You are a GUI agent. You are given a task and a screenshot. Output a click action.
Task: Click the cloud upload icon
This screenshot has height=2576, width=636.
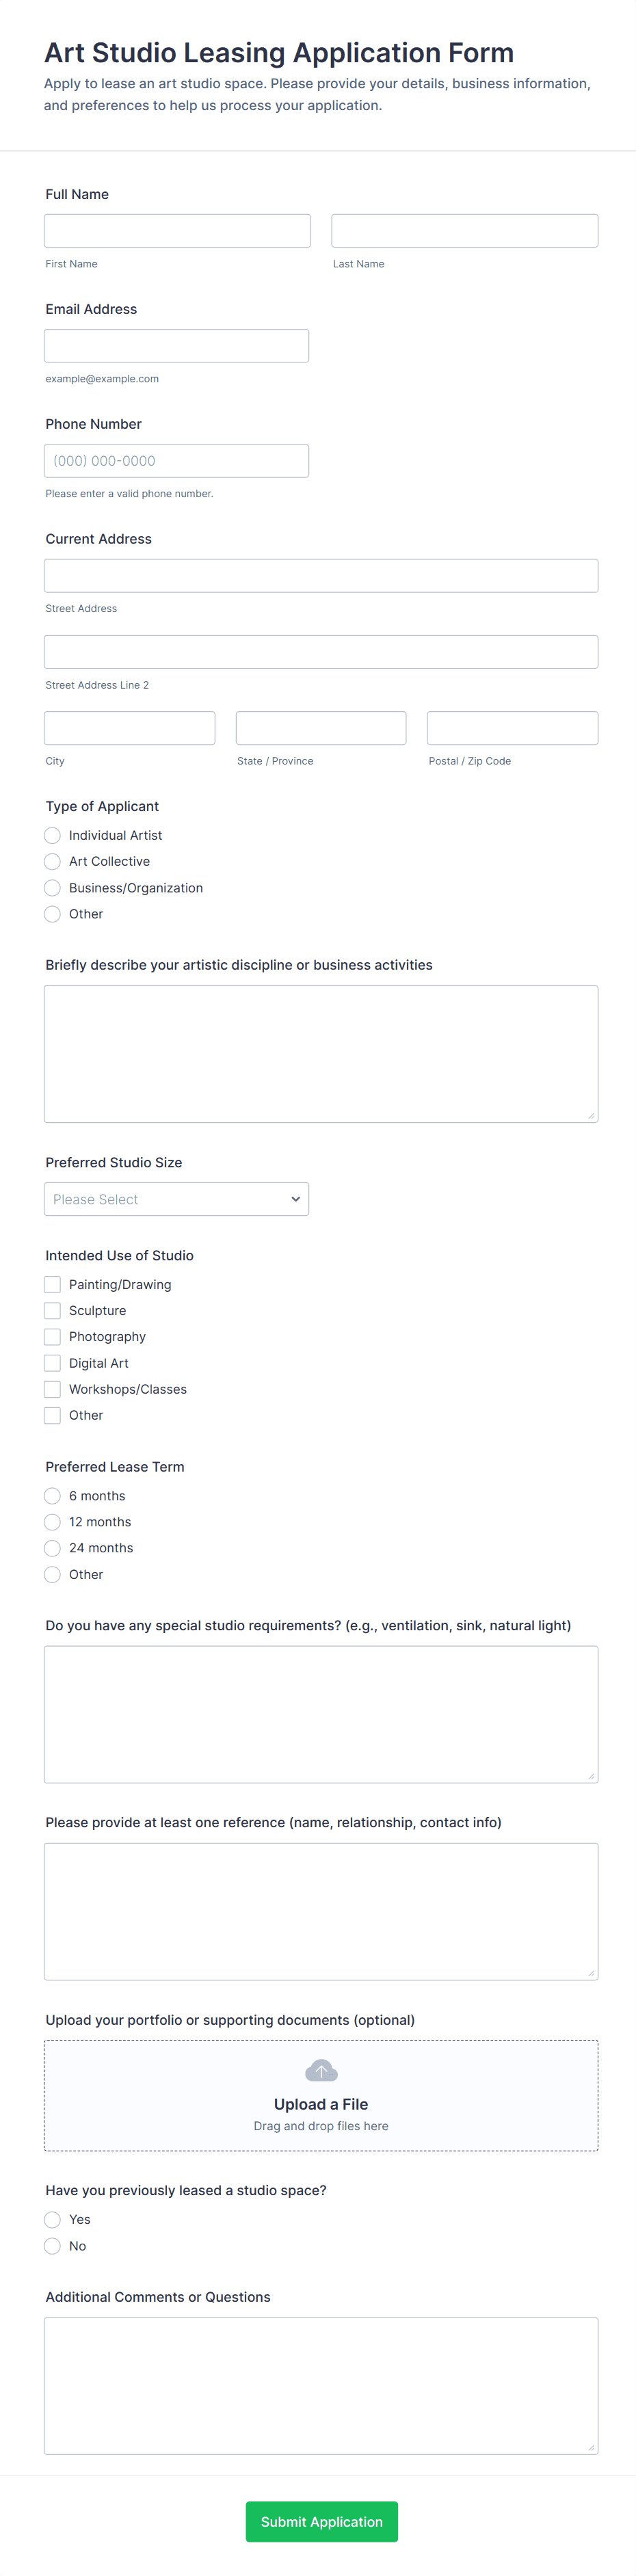tap(321, 2071)
